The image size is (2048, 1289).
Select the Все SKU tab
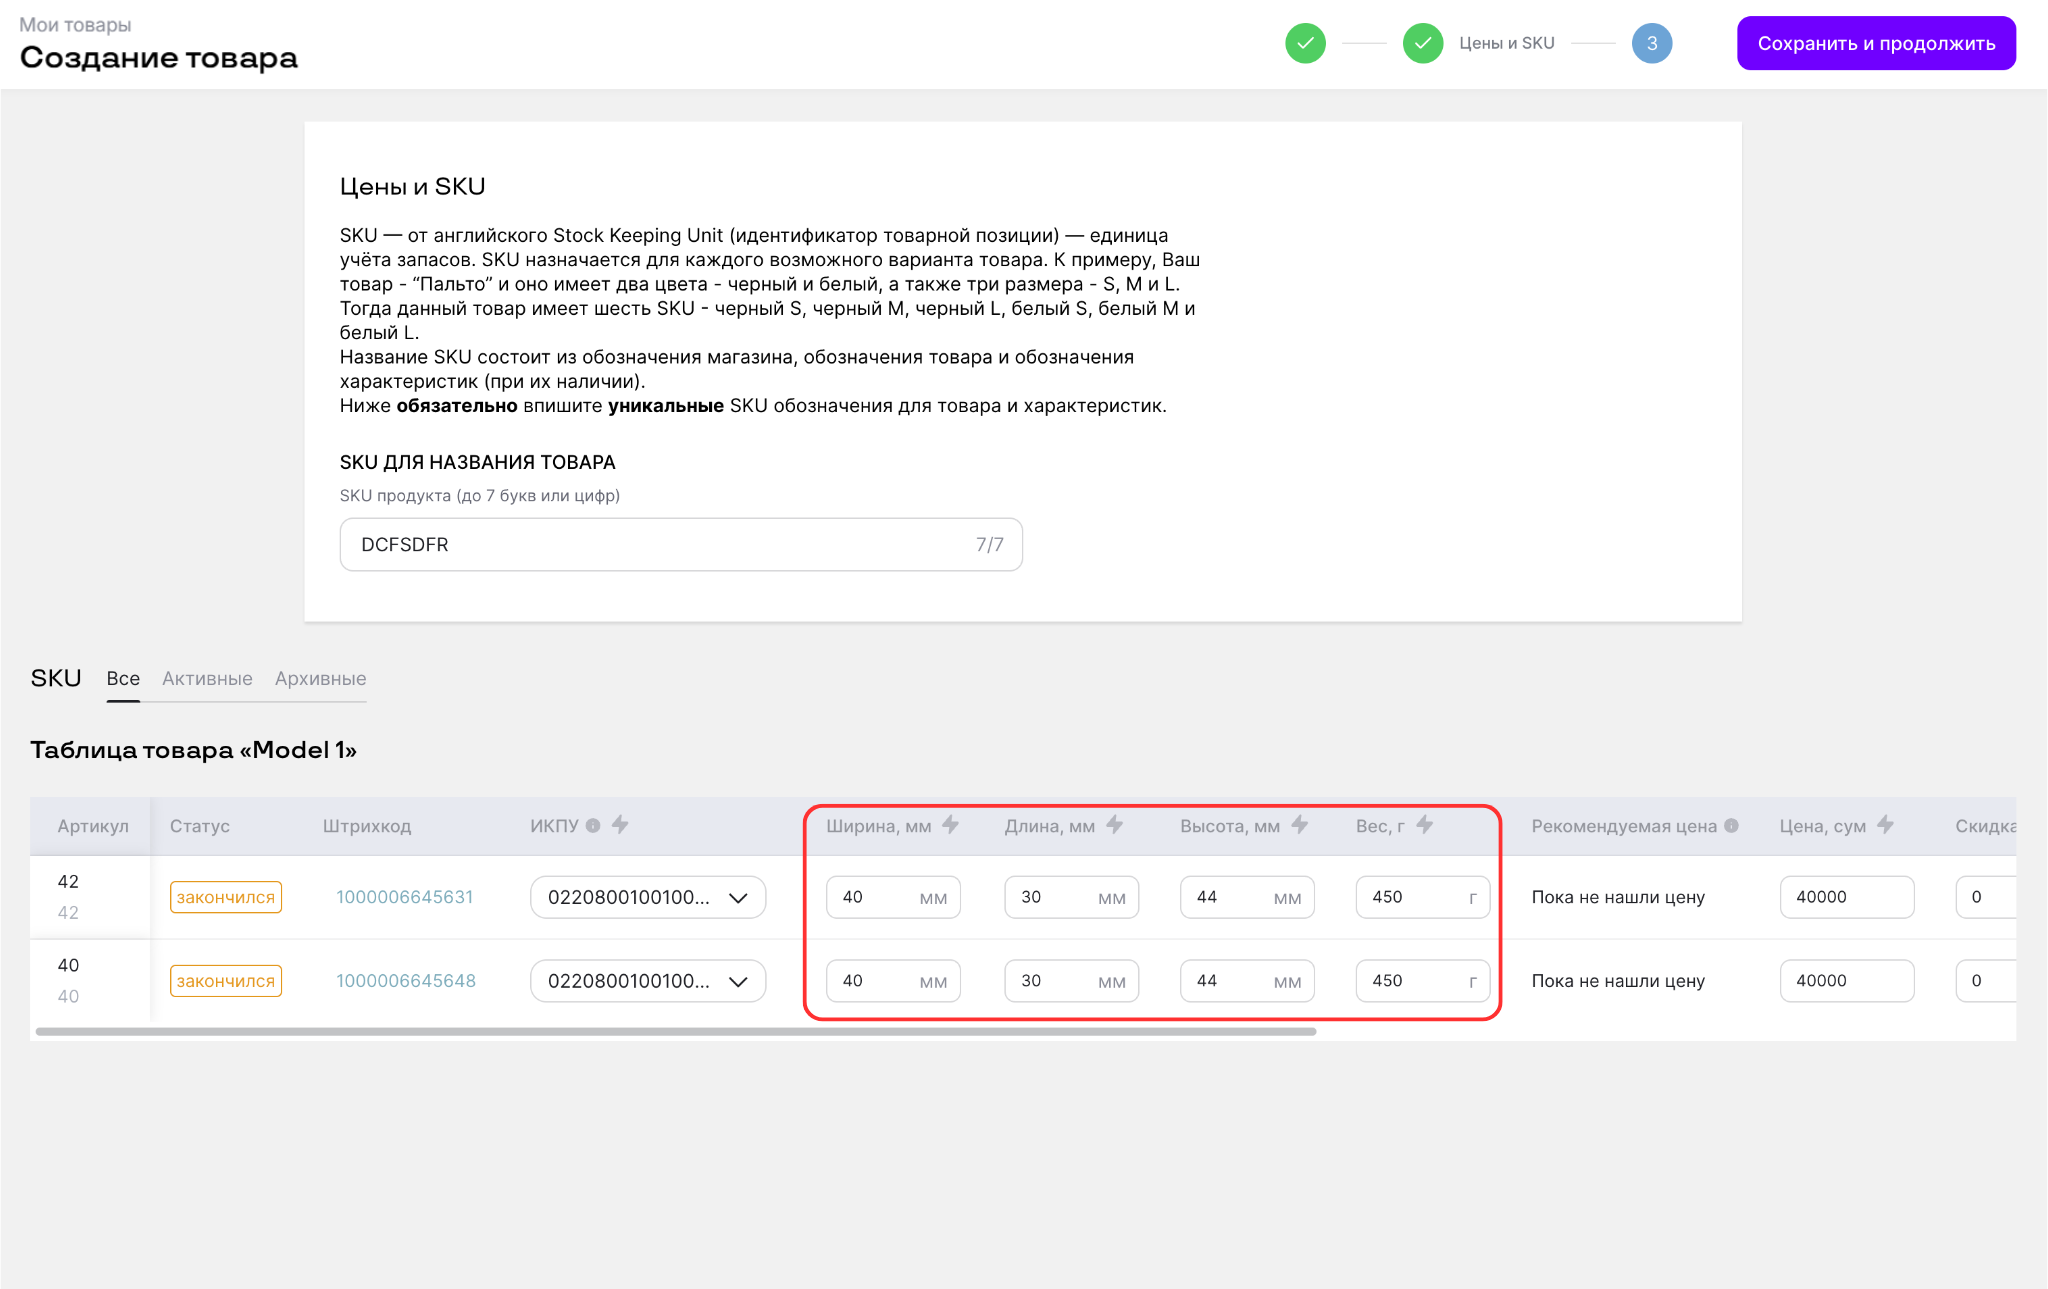(x=123, y=678)
